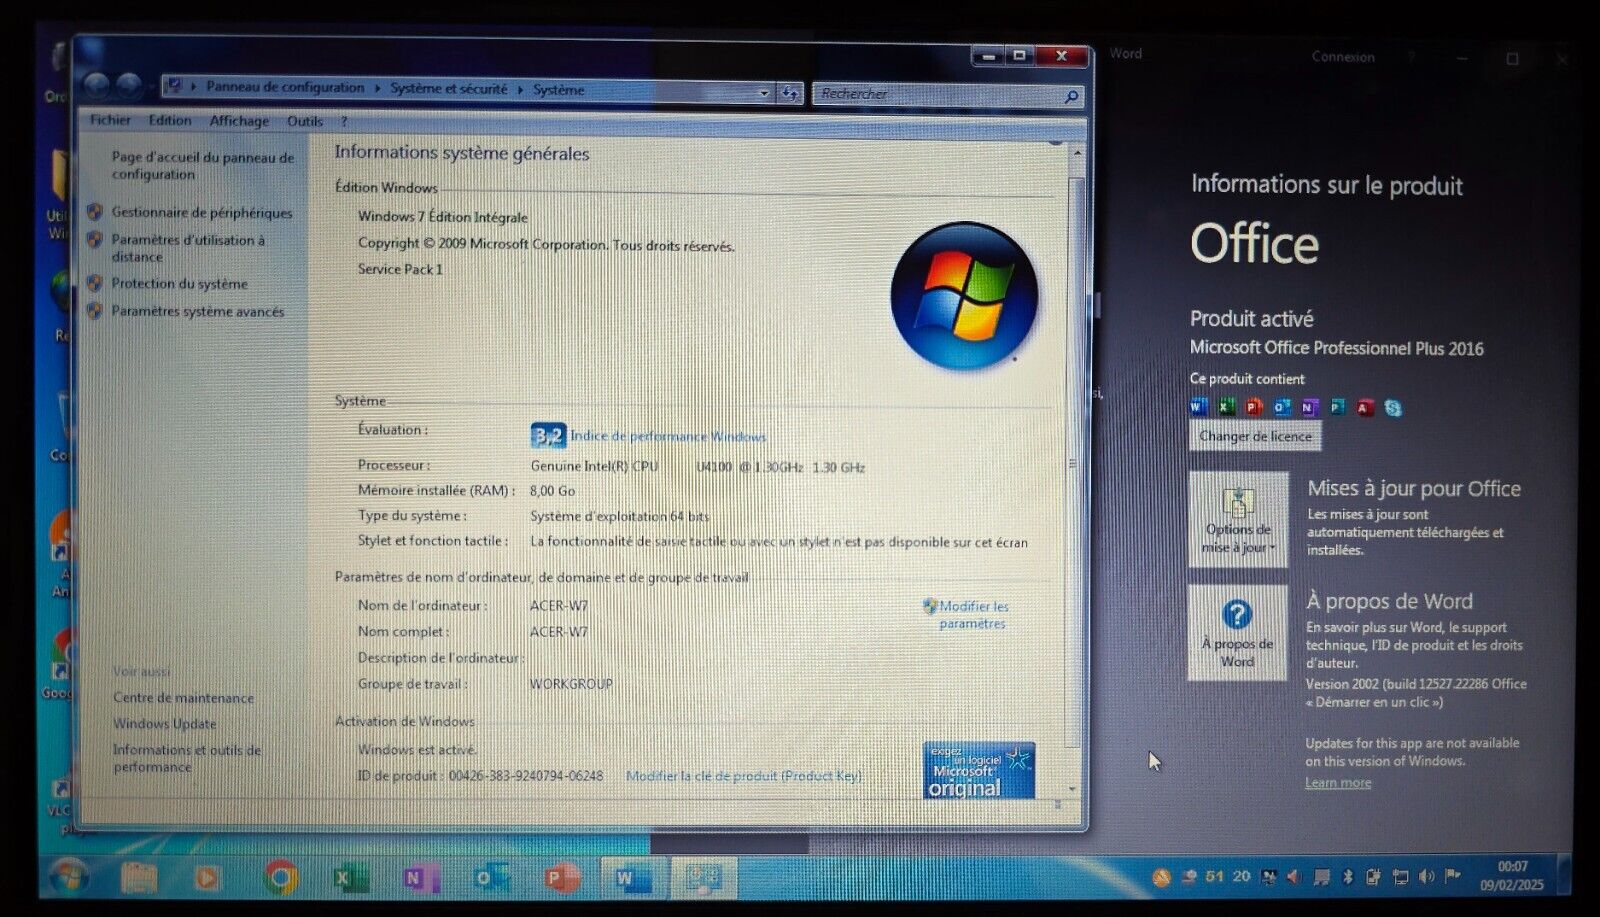
Task: Click the network tray icon
Action: 1400,877
